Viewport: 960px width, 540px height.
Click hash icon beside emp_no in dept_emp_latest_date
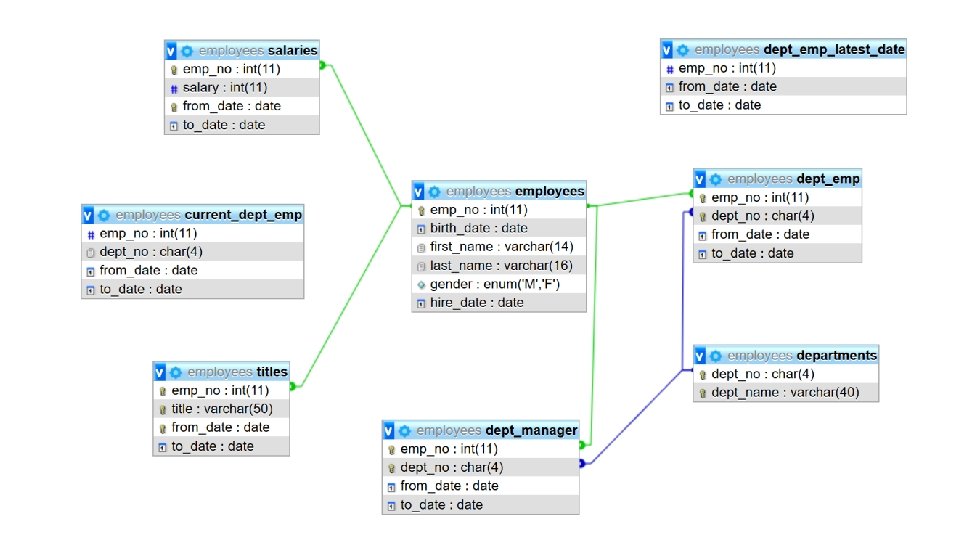(670, 69)
